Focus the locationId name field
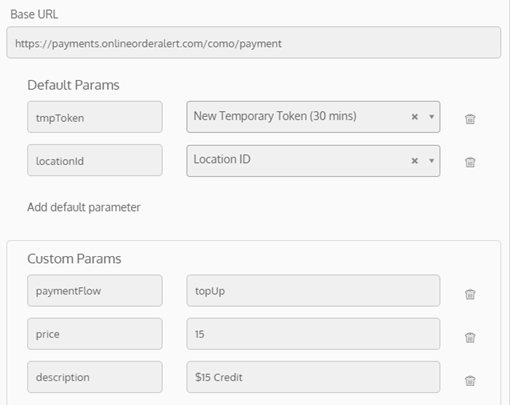This screenshot has height=405, width=510. (95, 160)
